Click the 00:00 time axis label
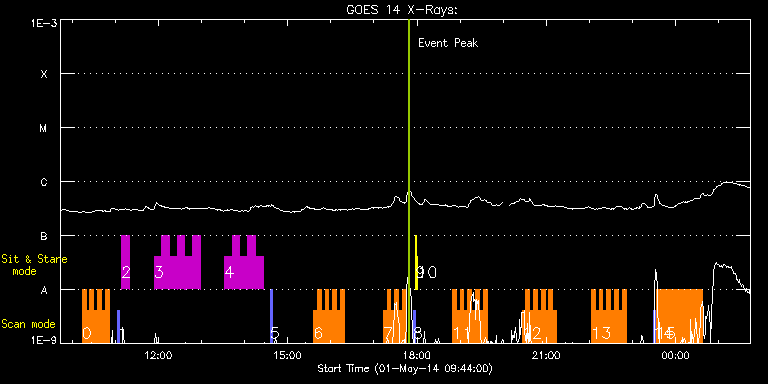Screen dimensions: 768x384 676,355
